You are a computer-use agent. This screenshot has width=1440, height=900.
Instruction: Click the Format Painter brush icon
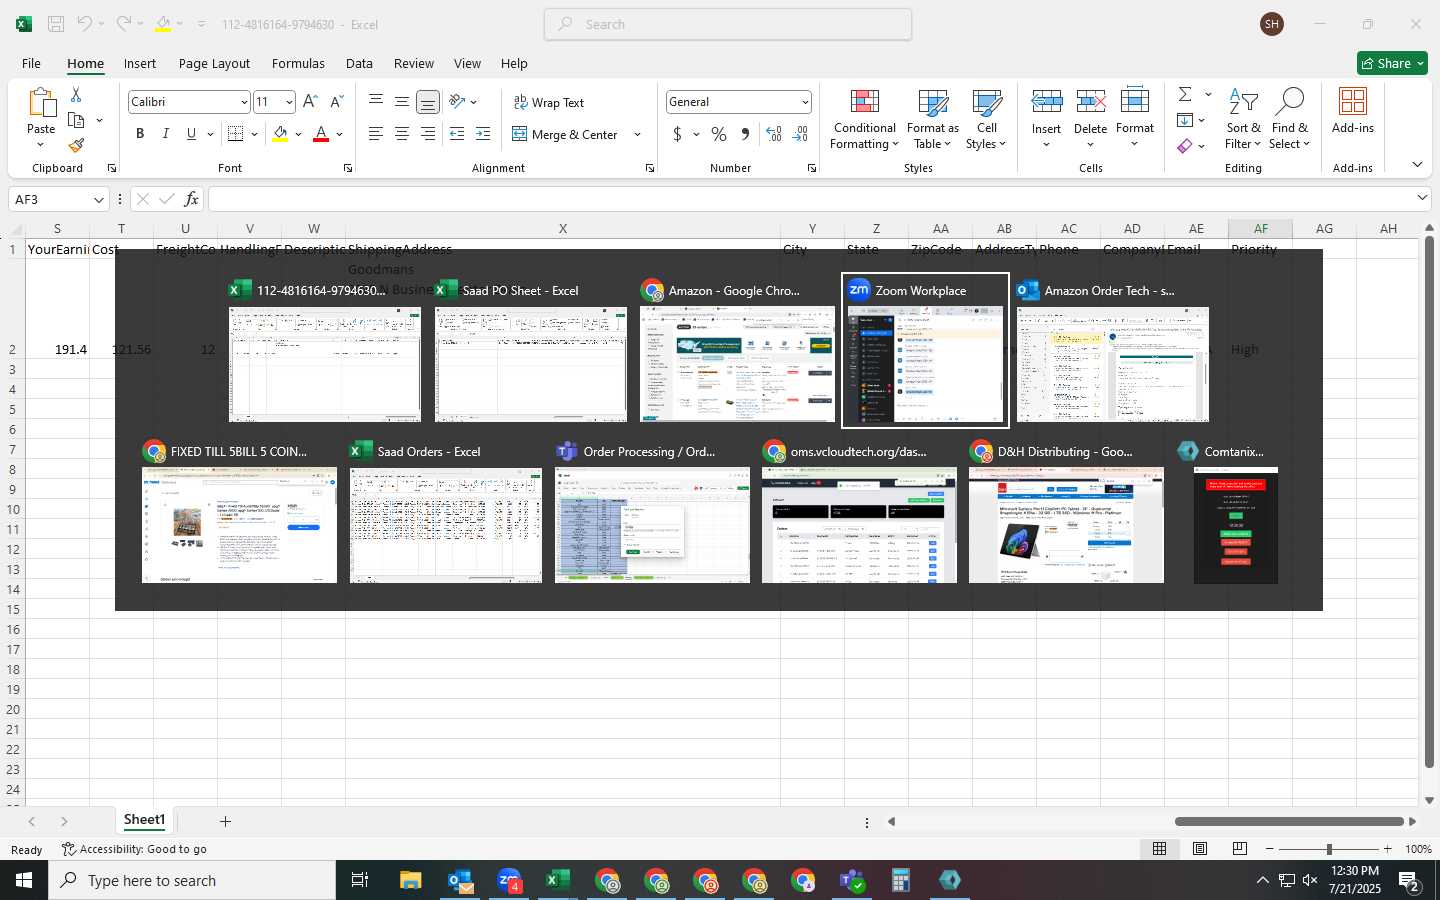(76, 145)
